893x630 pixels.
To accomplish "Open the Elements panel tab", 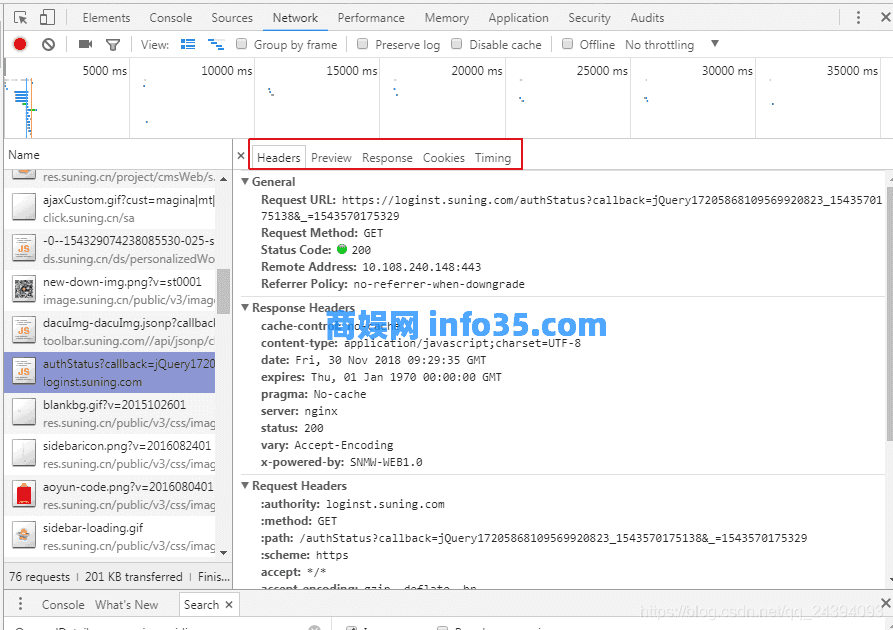I will [x=106, y=18].
